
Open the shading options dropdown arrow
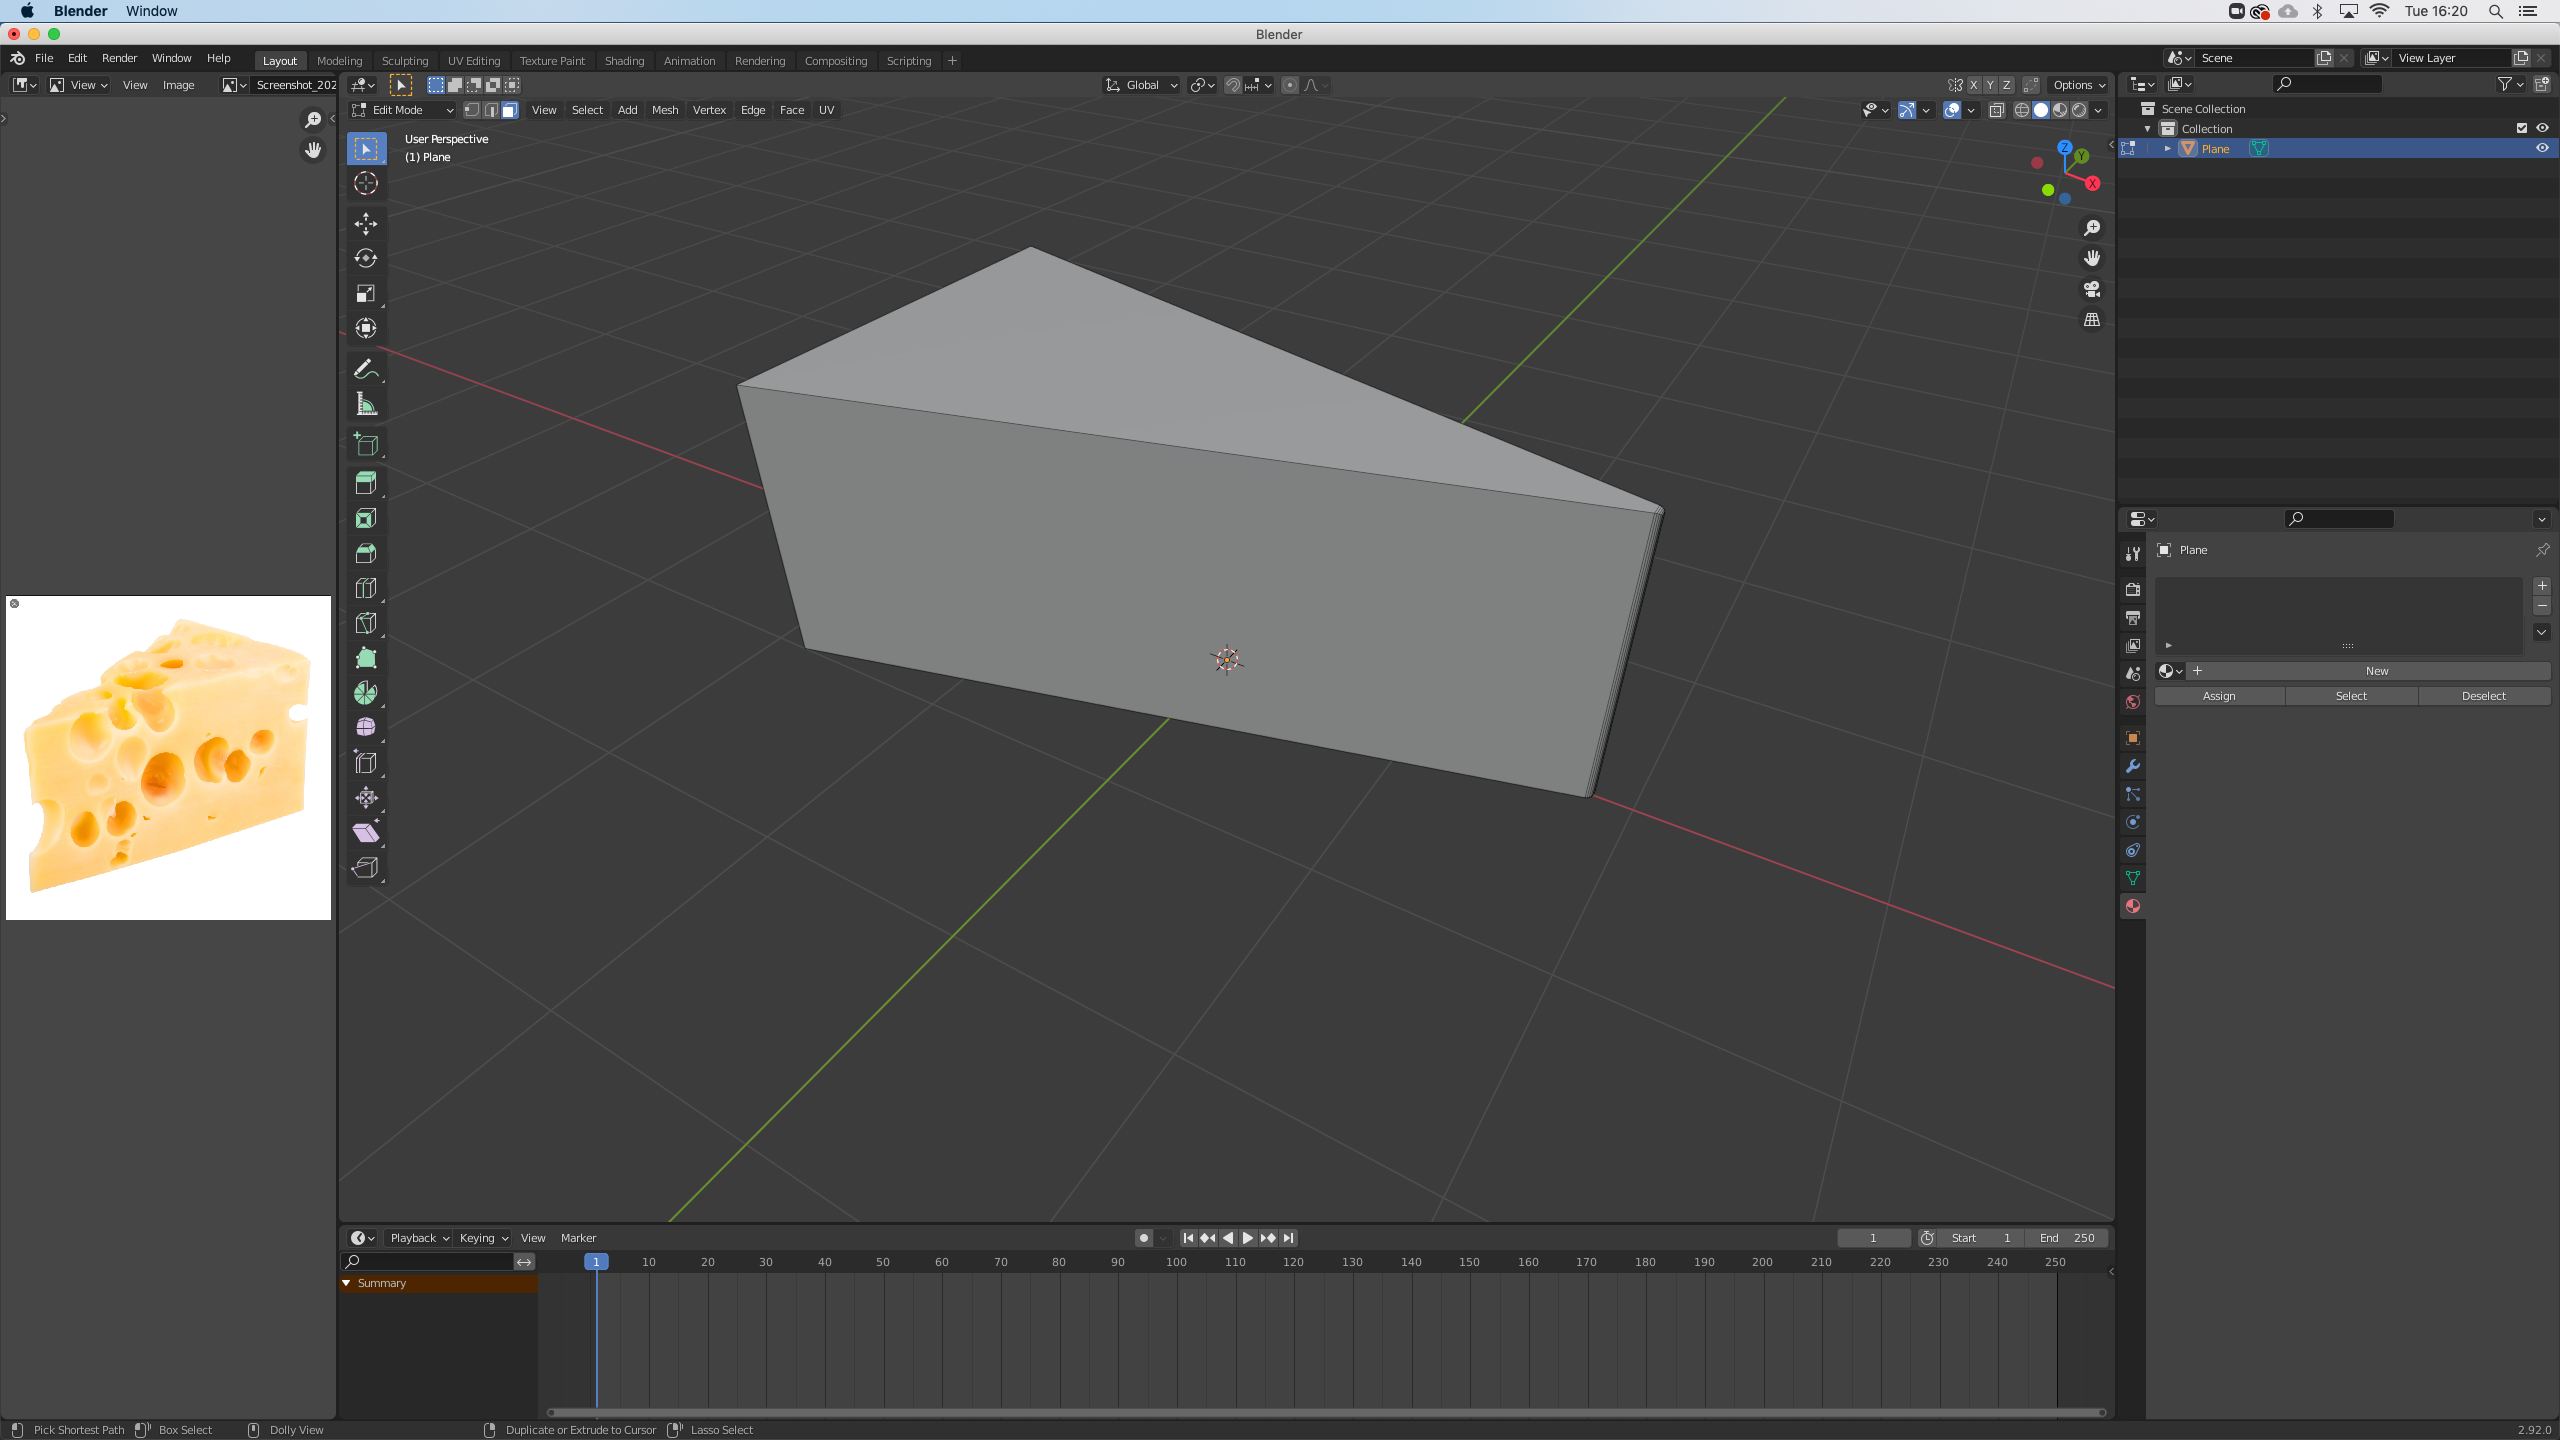(x=2099, y=110)
